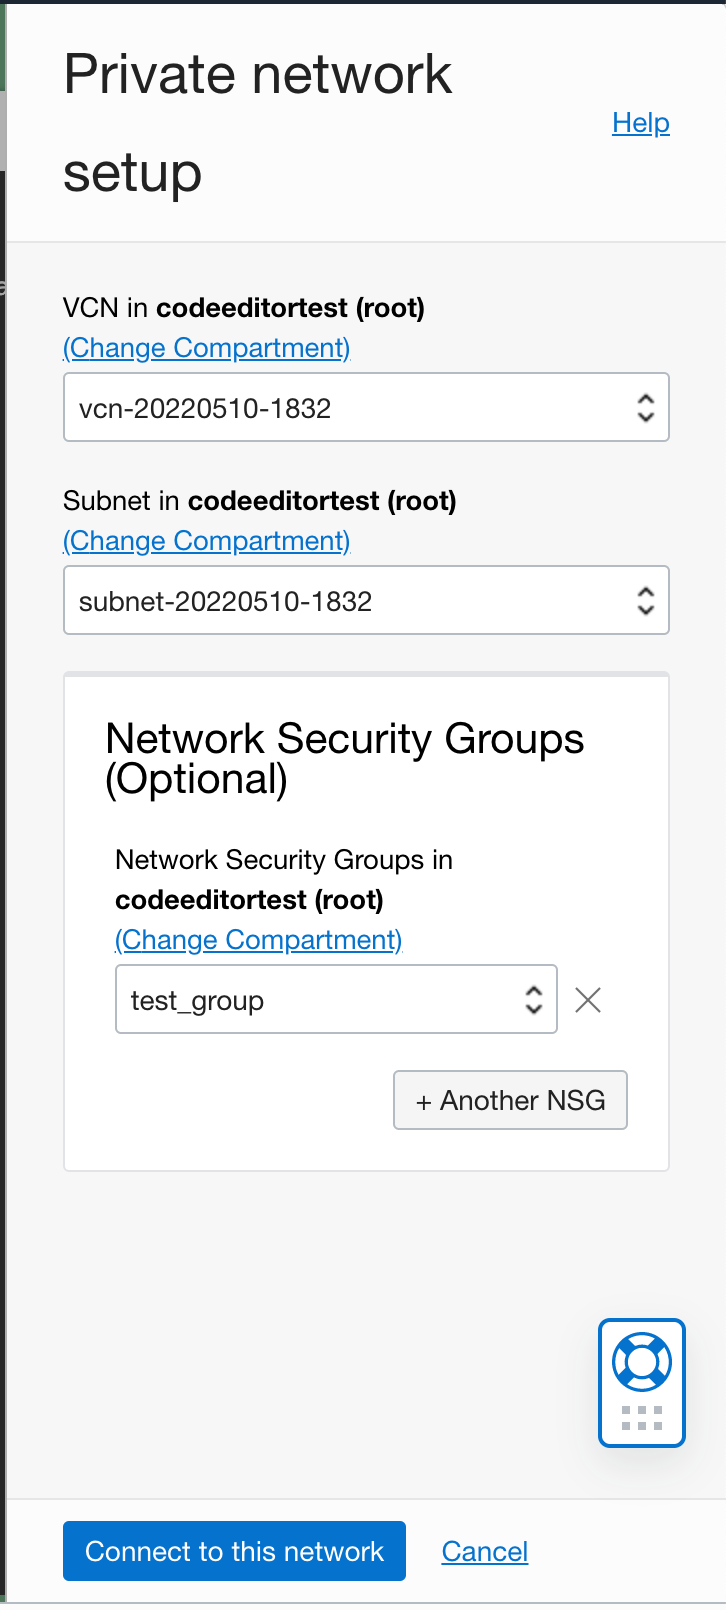The image size is (726, 1610).
Task: Open the test_group NSG dropdown
Action: point(320,1000)
